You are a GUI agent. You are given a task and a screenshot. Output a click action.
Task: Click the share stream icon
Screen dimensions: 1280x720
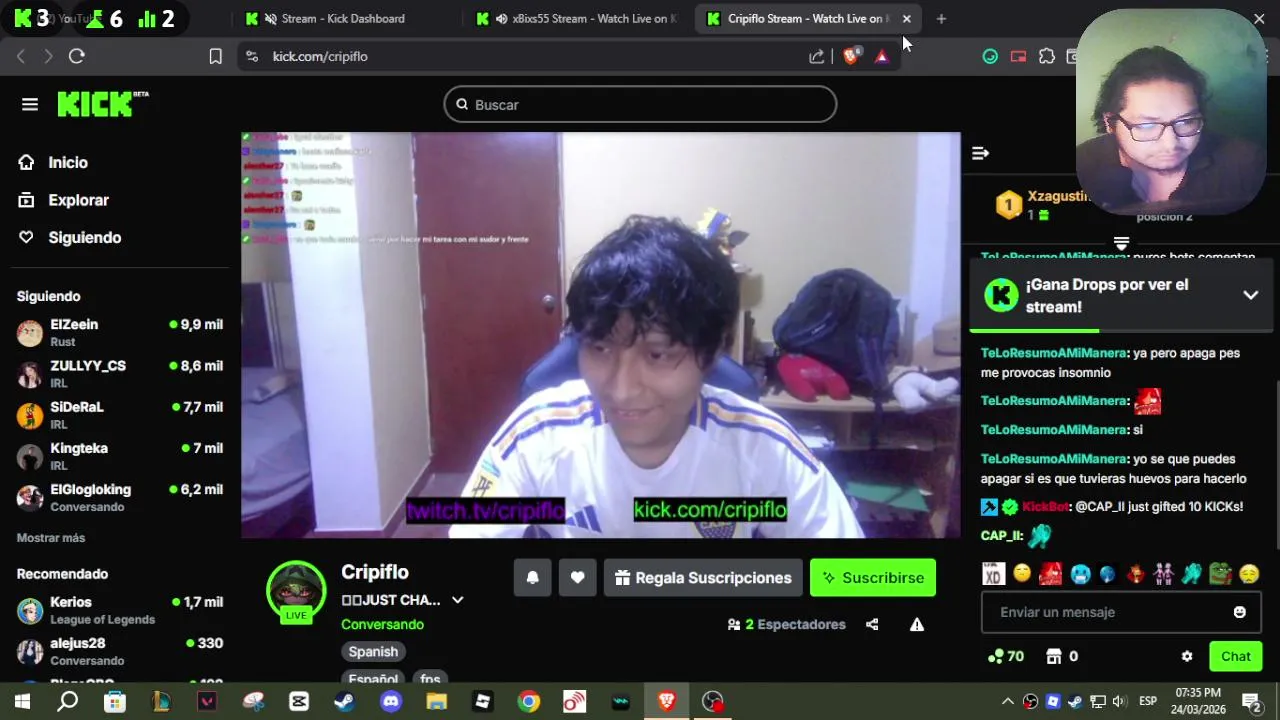[x=872, y=624]
